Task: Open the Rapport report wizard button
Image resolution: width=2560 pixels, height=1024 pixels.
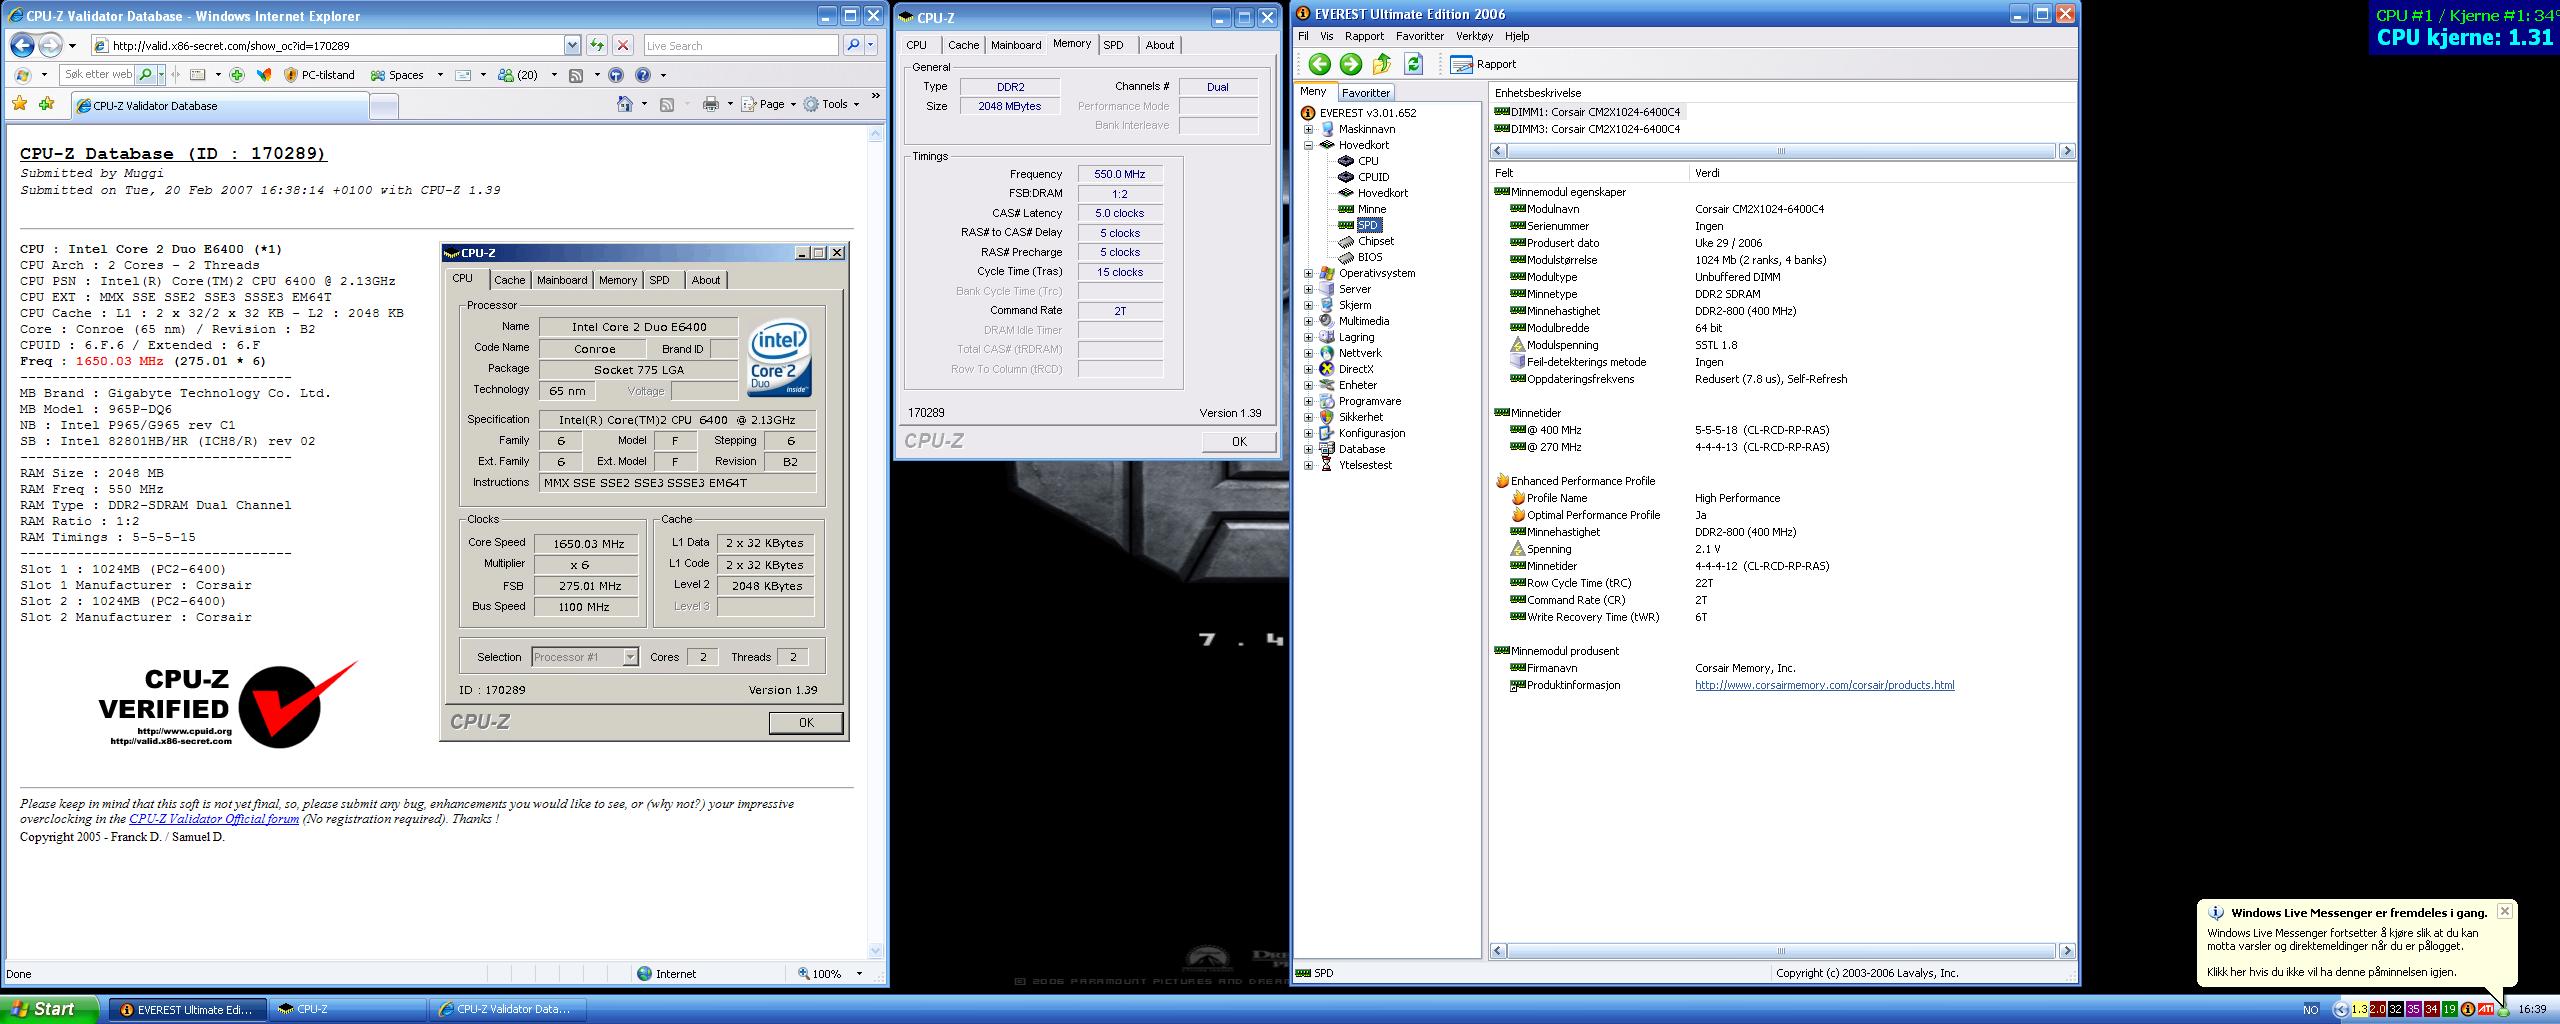Action: click(1483, 64)
